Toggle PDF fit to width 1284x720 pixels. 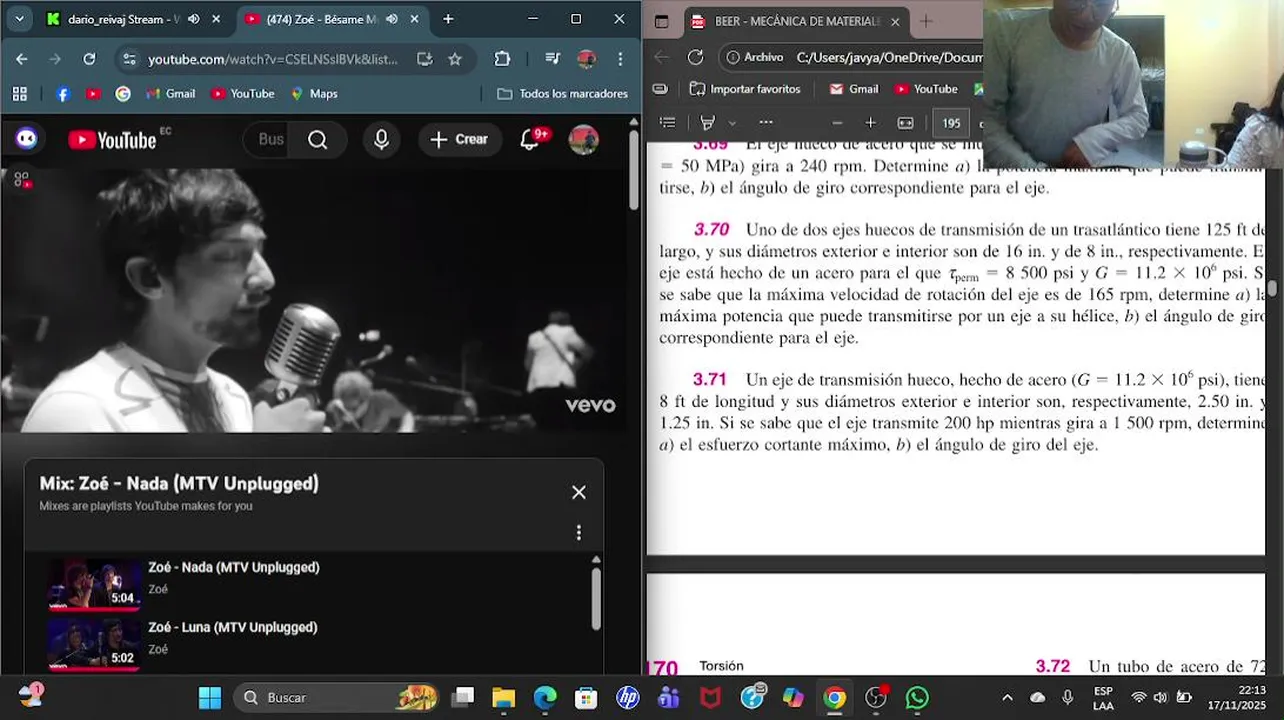pyautogui.click(x=906, y=123)
